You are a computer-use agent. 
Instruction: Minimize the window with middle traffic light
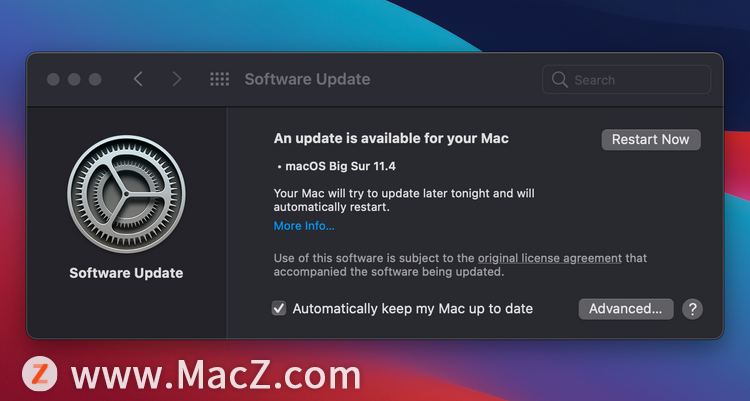(x=74, y=79)
